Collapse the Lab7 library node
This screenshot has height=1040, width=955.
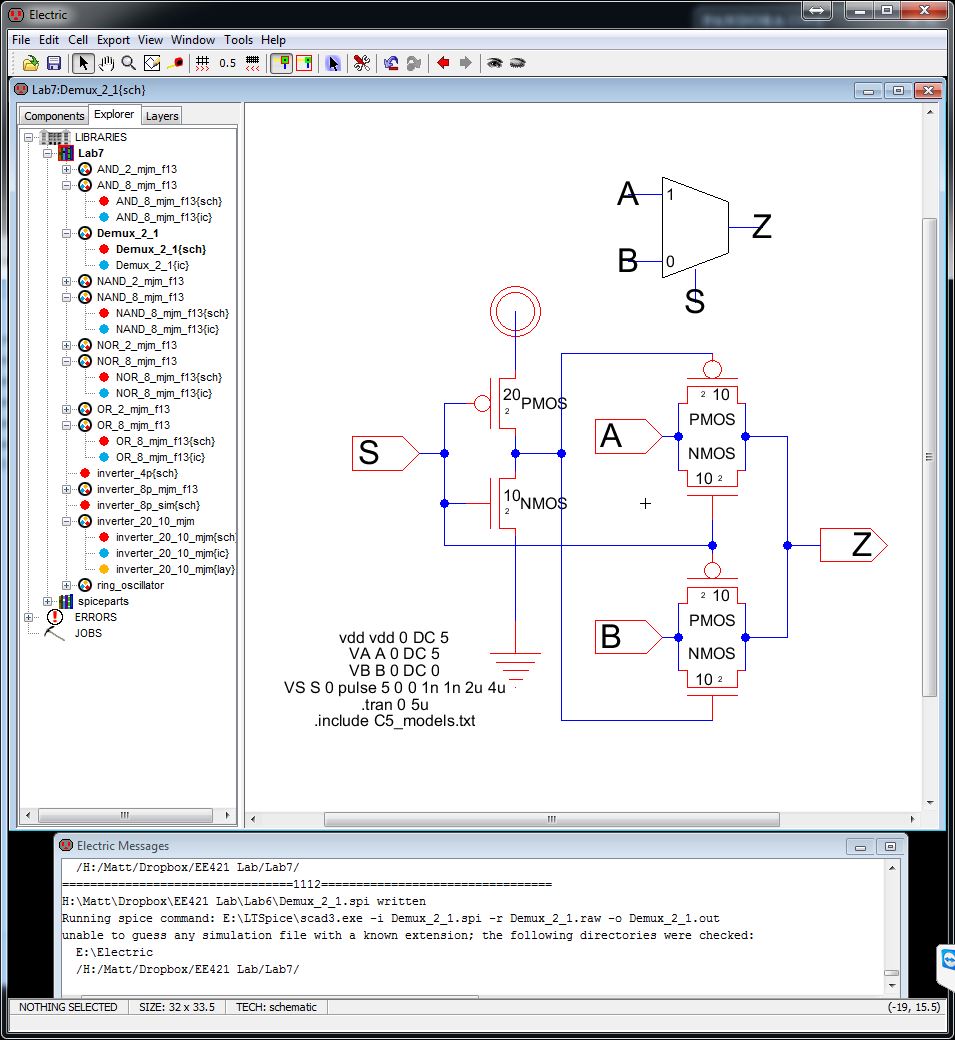(47, 153)
